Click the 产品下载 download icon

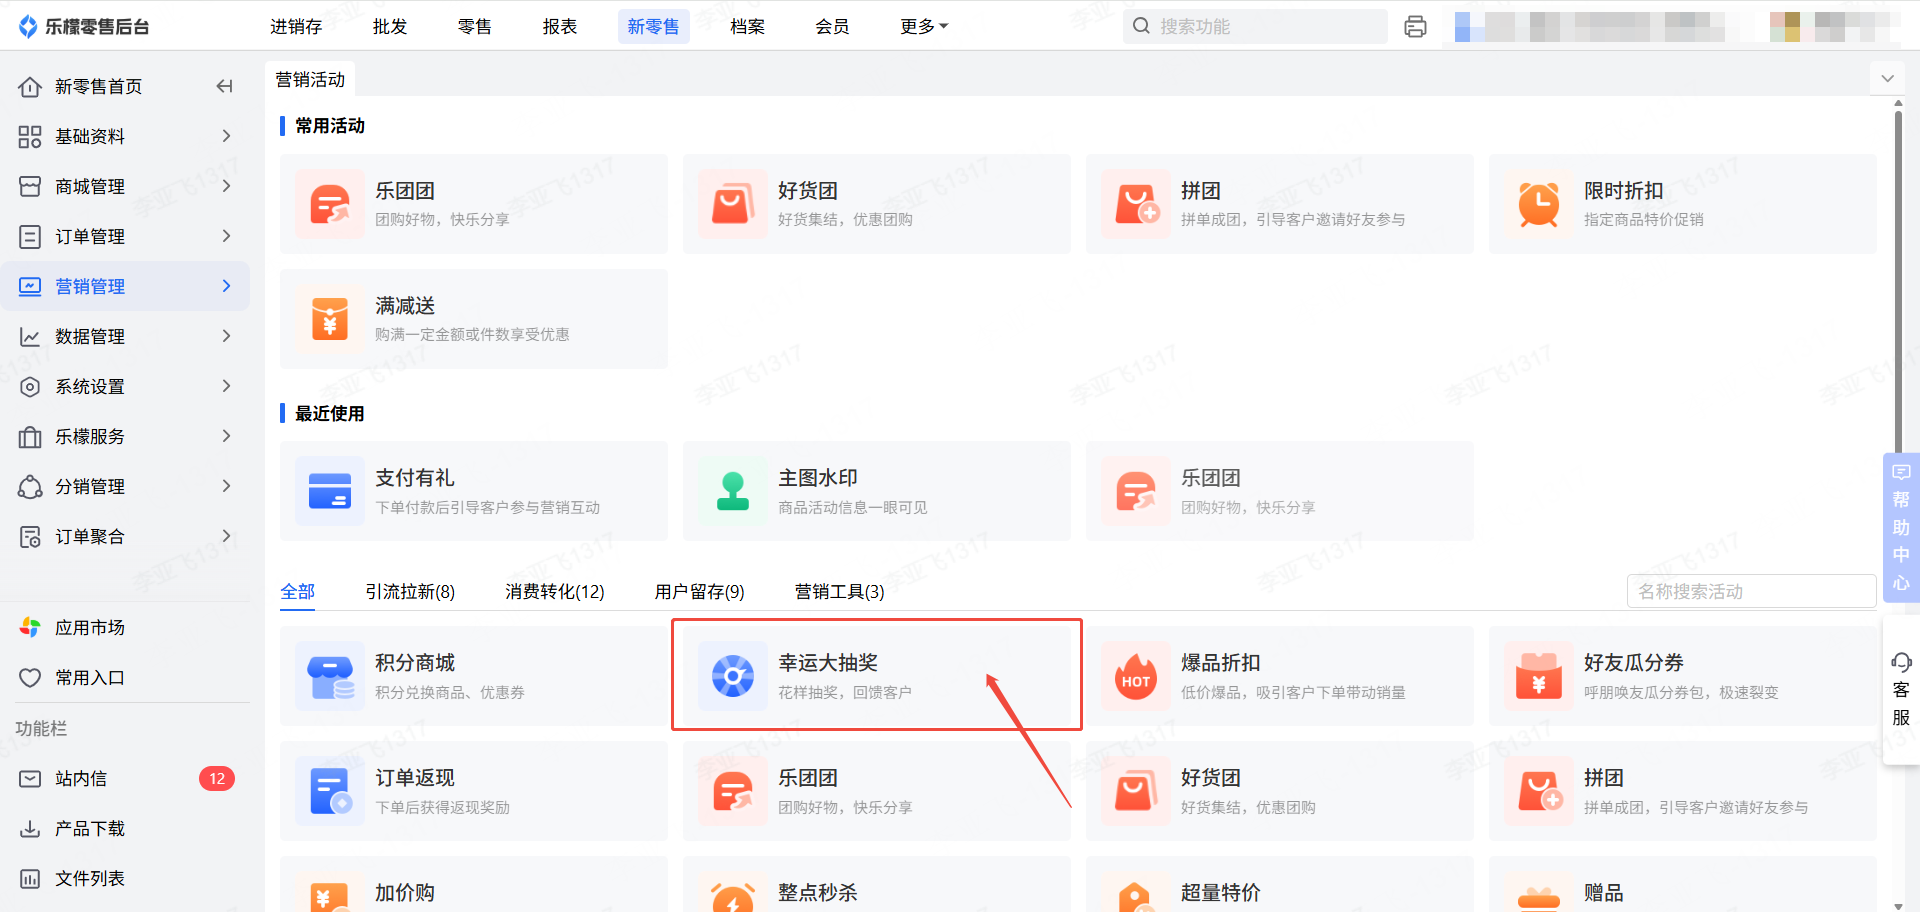click(x=30, y=829)
